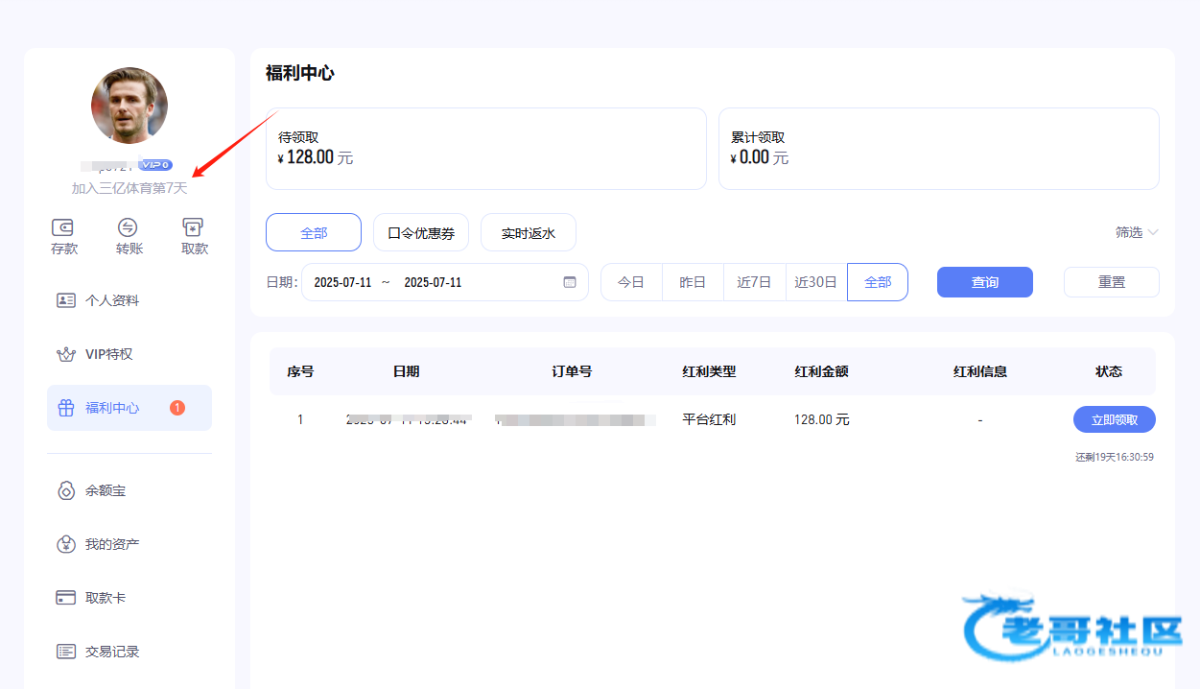Switch to the 口令优惠券 tab

click(420, 233)
